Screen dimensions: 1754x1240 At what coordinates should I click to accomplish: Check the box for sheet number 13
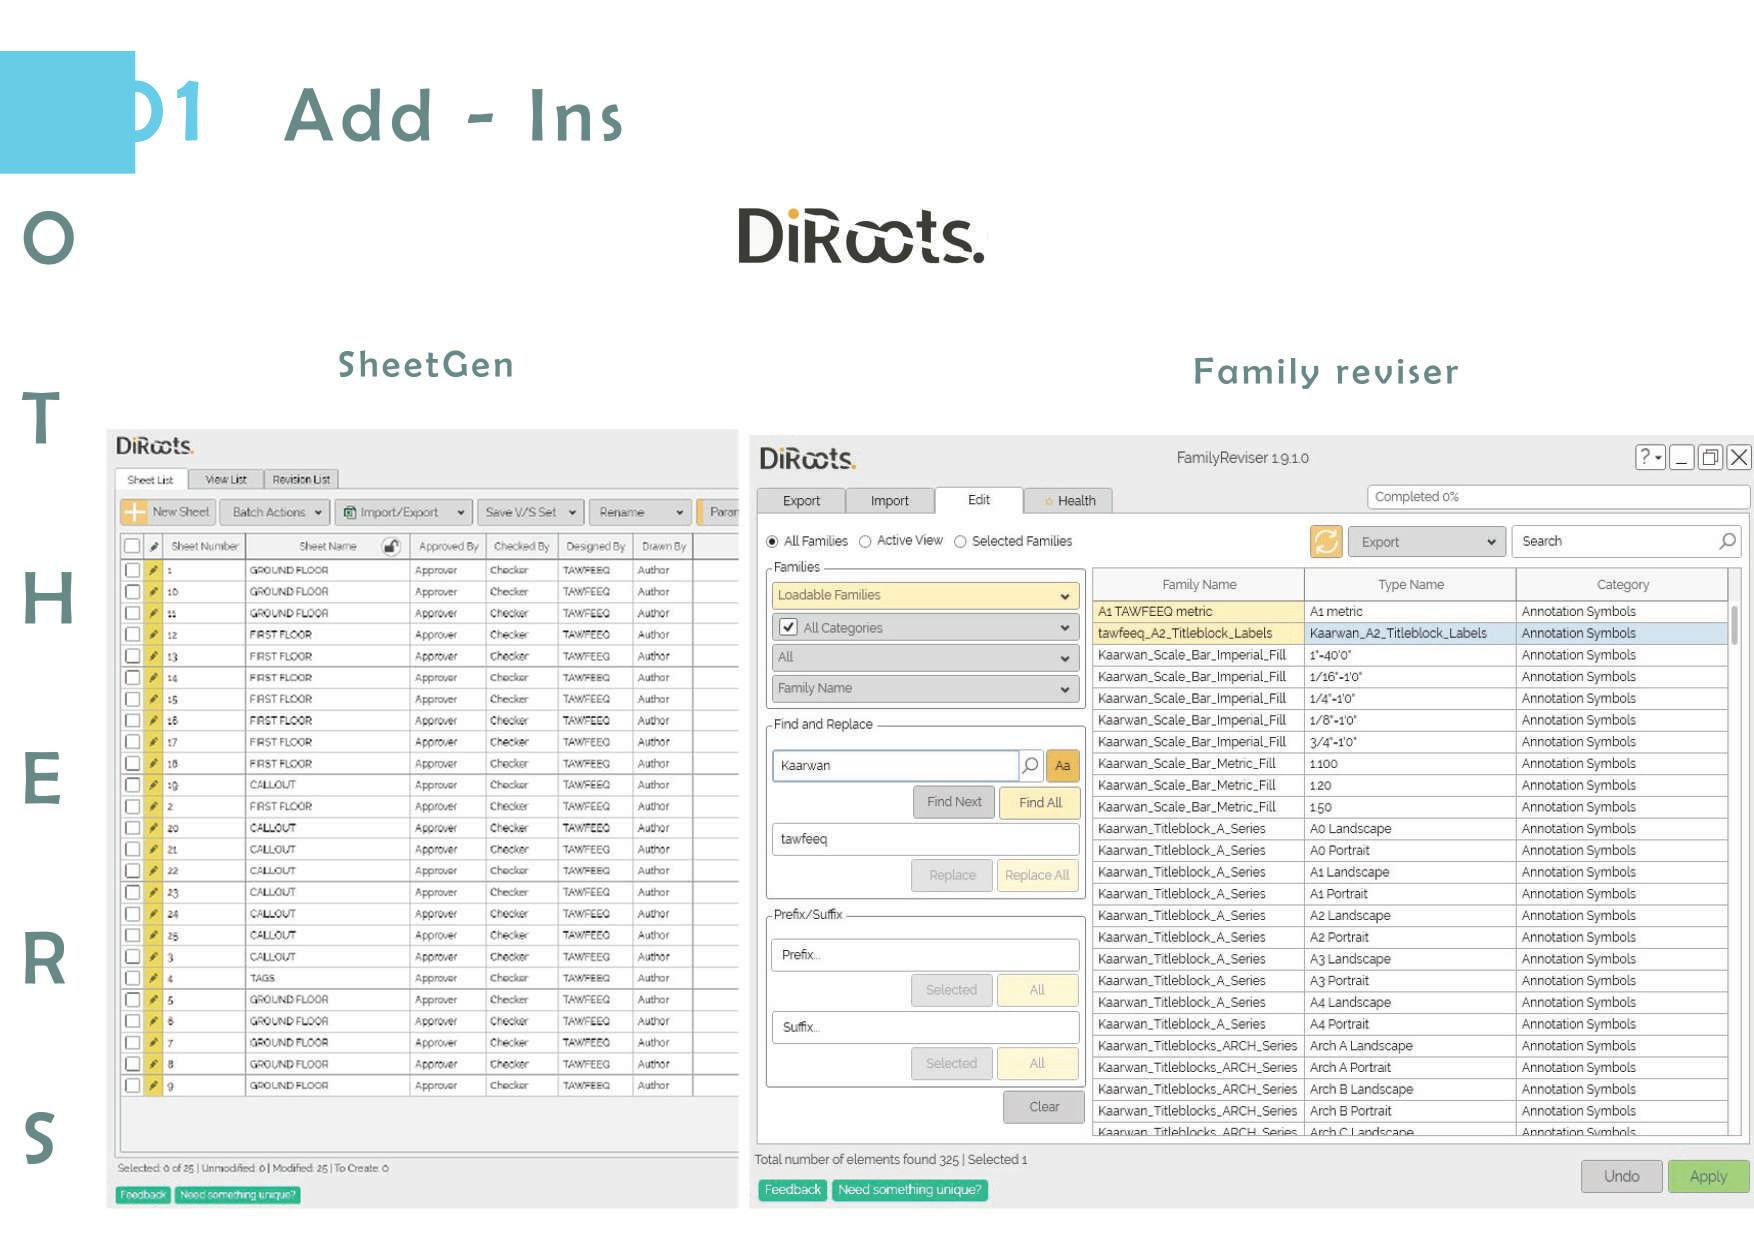pyautogui.click(x=132, y=656)
